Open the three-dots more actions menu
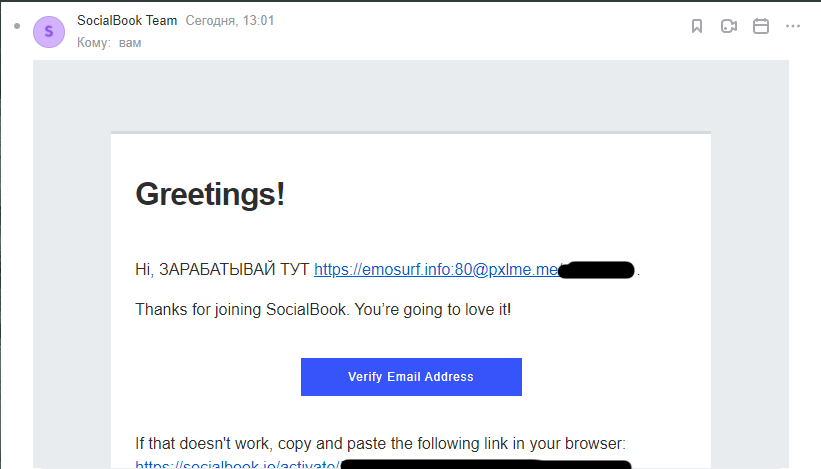This screenshot has width=821, height=469. 793,26
